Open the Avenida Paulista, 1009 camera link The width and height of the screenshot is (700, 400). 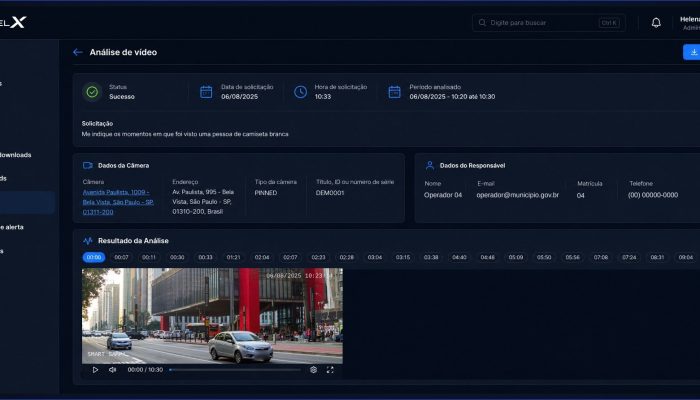tap(118, 202)
